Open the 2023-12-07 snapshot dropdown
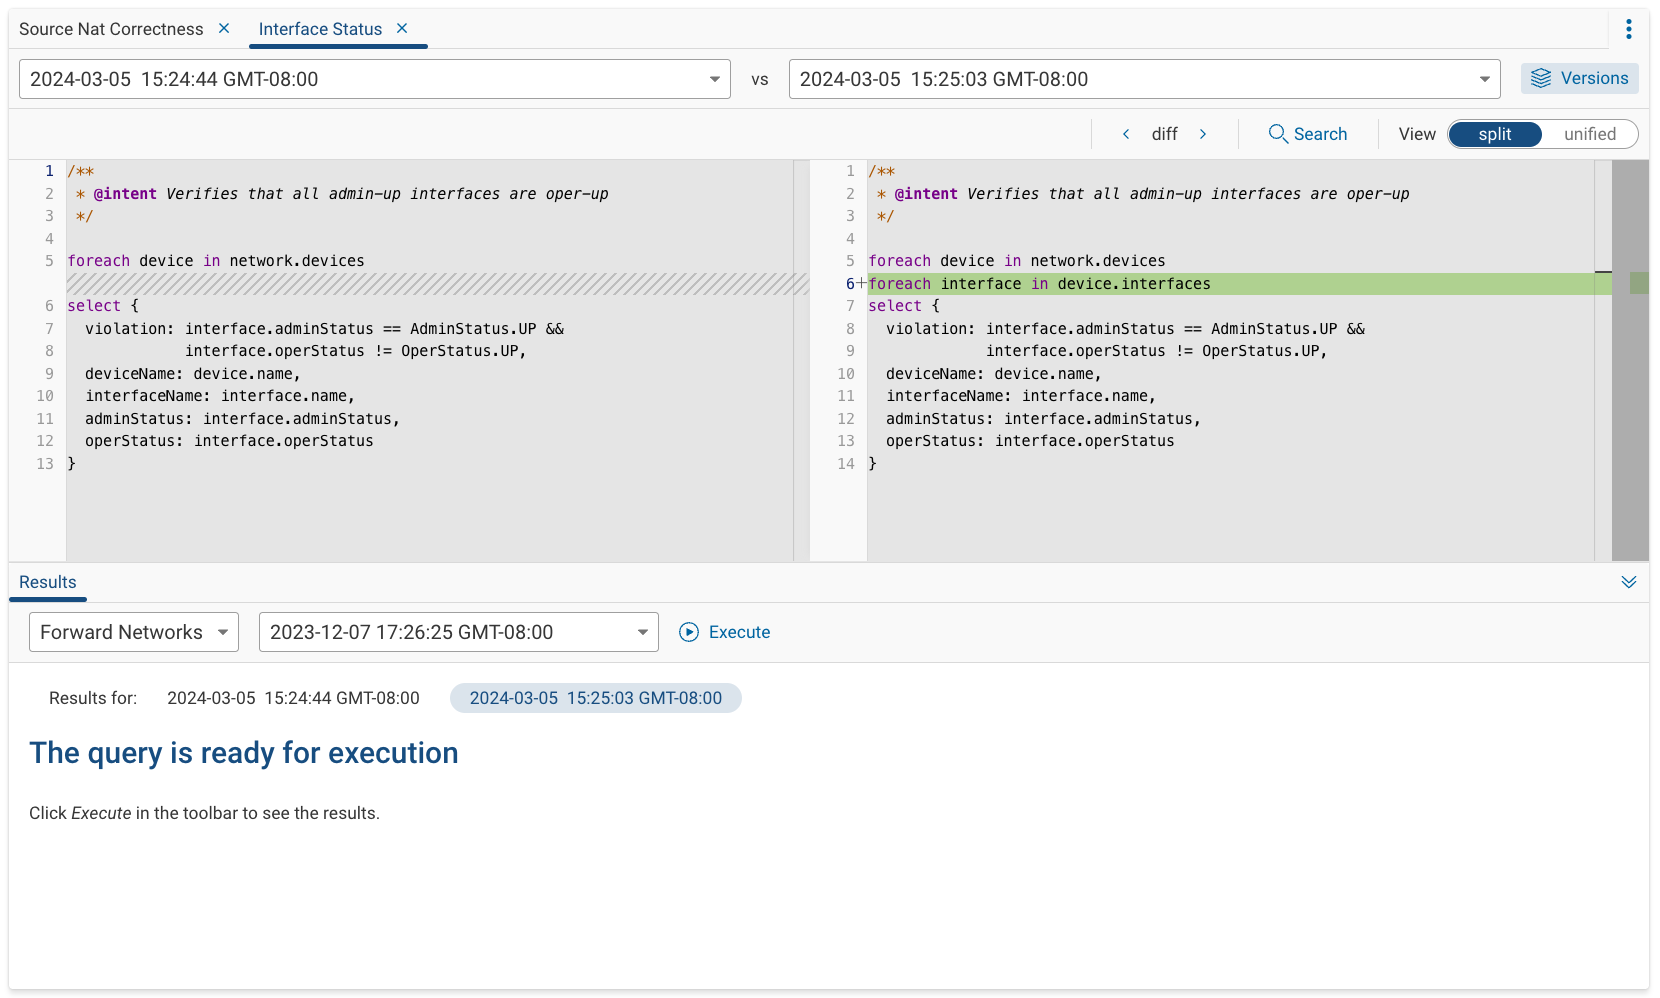 click(x=457, y=632)
